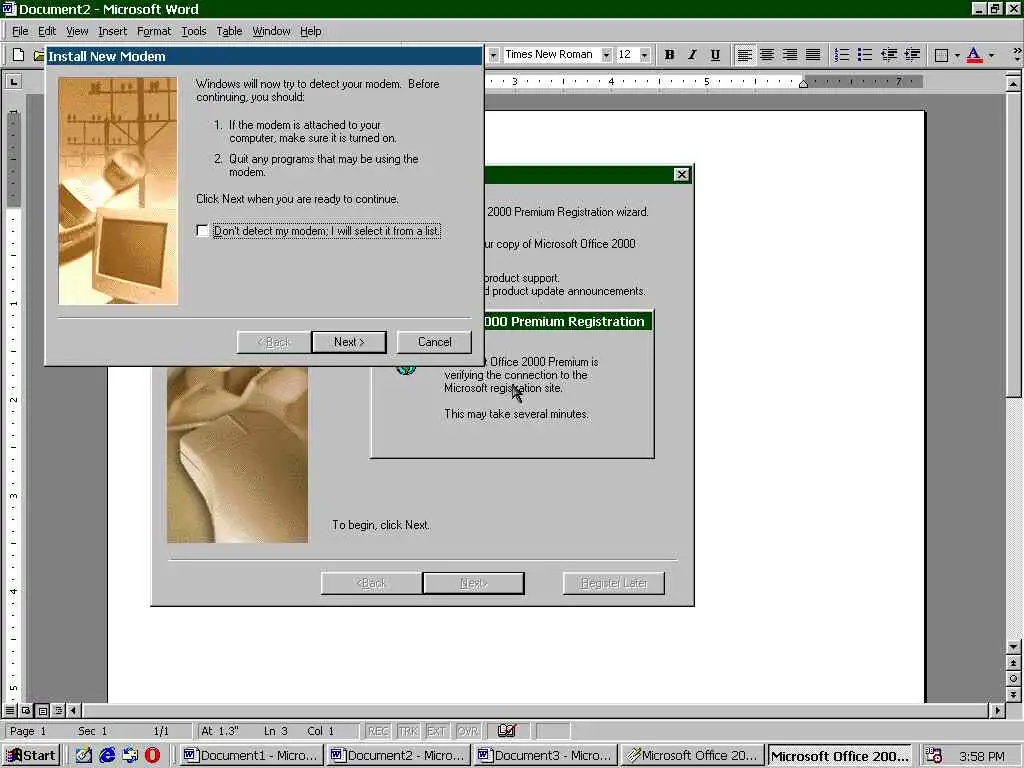The width and height of the screenshot is (1024, 768).
Task: Center align text in Word
Action: coord(767,55)
